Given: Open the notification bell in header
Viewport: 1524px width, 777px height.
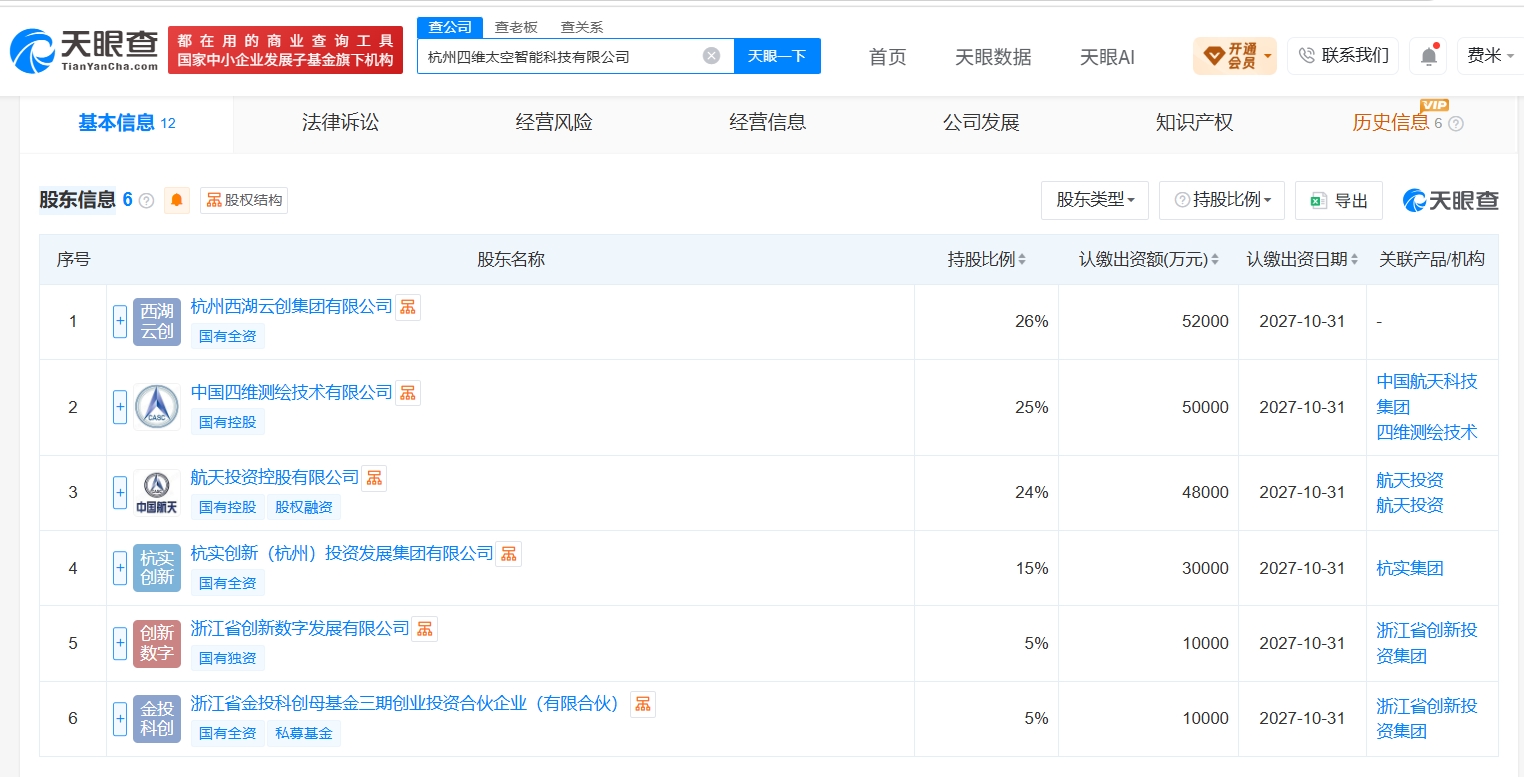Looking at the screenshot, I should click(x=1428, y=56).
